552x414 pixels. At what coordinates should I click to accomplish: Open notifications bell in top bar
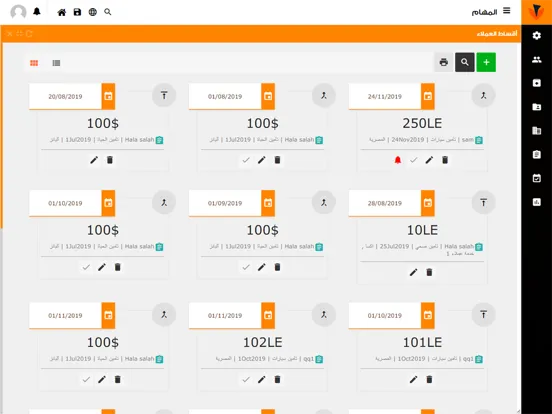point(37,12)
